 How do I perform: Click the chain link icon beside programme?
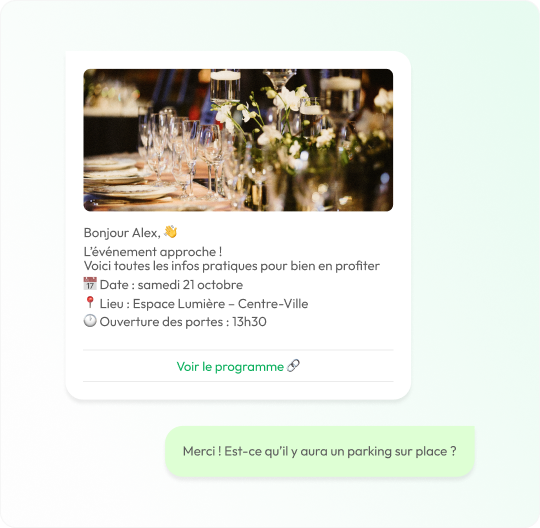click(293, 366)
